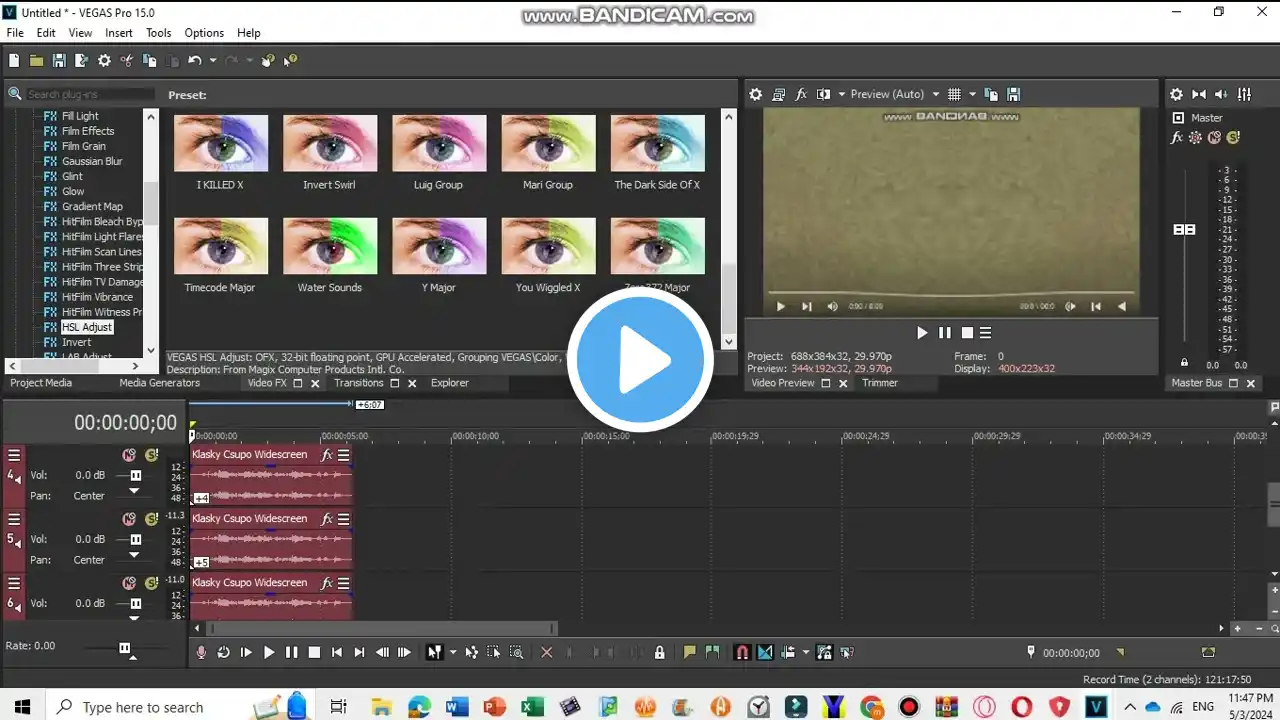Image resolution: width=1280 pixels, height=720 pixels.
Task: Open the overlays grid dropdown arrow
Action: click(x=971, y=94)
